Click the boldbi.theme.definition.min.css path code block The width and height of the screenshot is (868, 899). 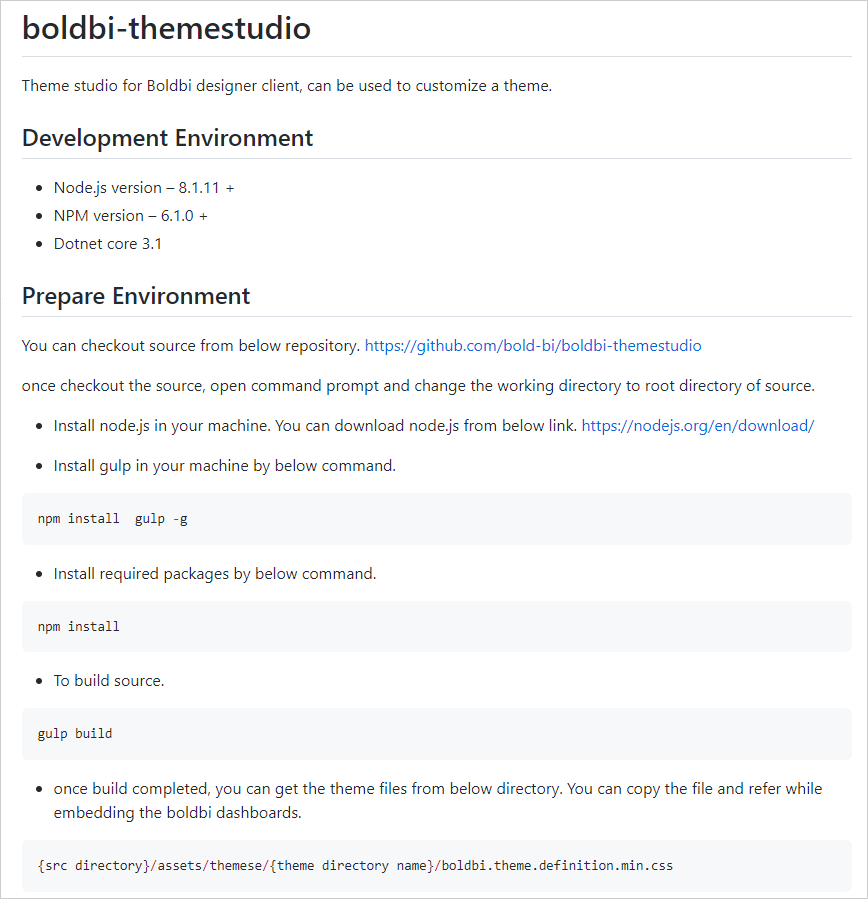355,865
